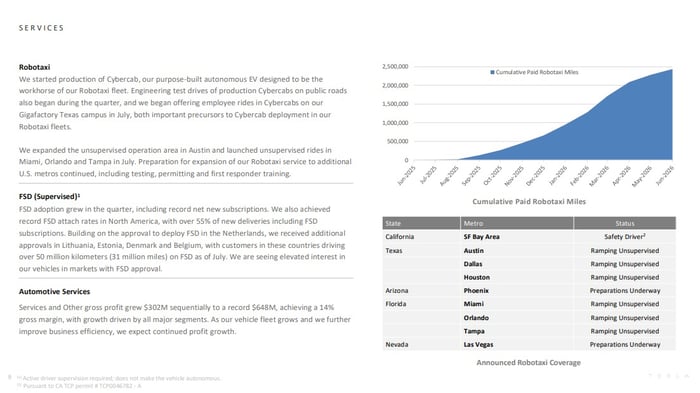Select the Robotaxi section heading

point(34,67)
